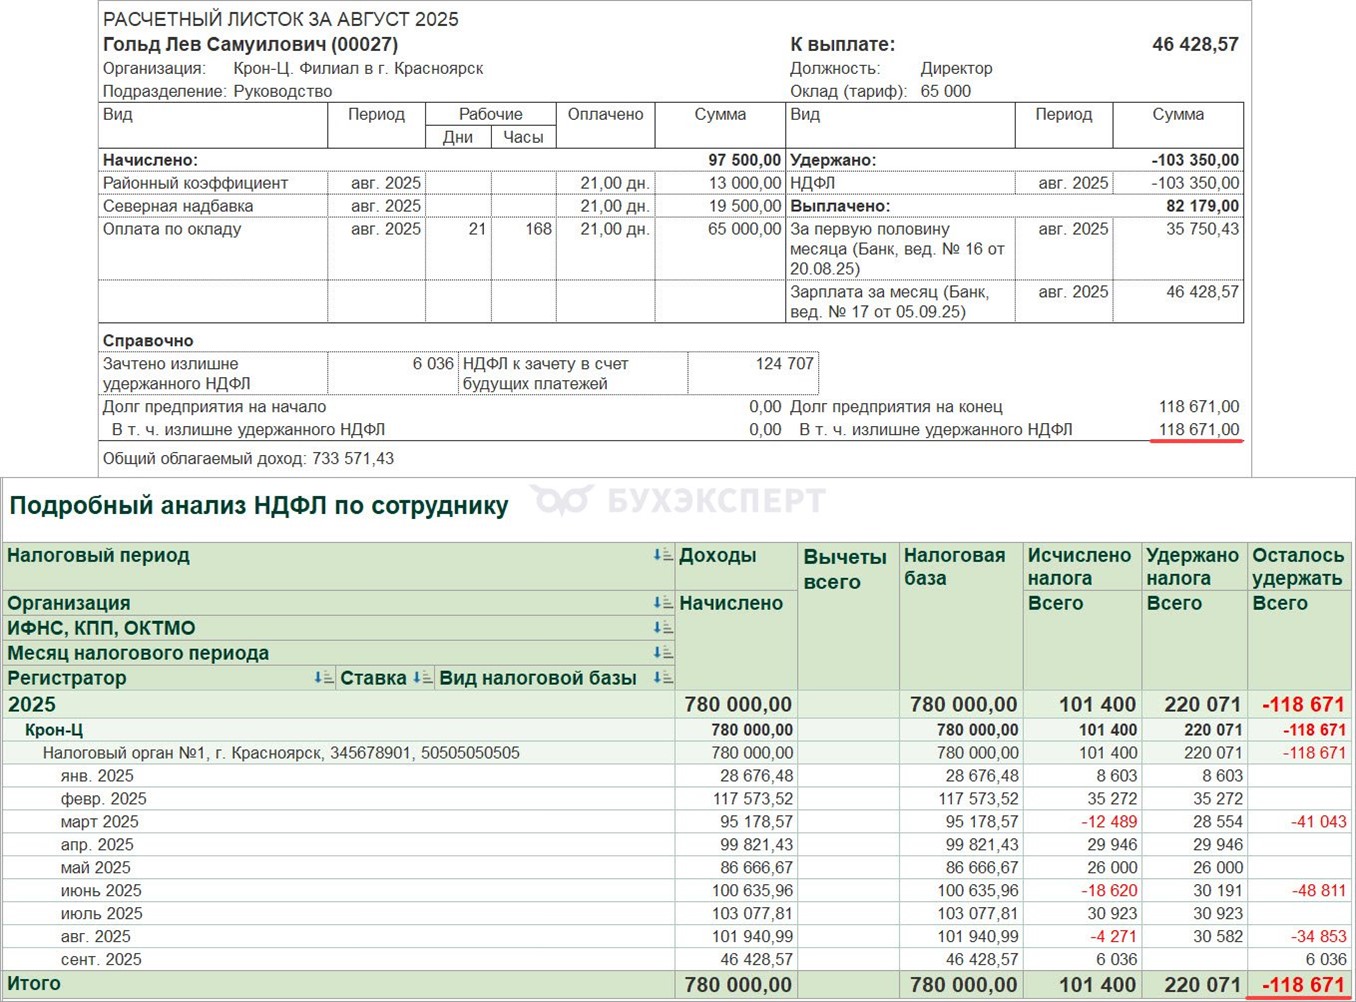1356x1002 pixels.
Task: Click the Итого total row label
Action: click(34, 984)
